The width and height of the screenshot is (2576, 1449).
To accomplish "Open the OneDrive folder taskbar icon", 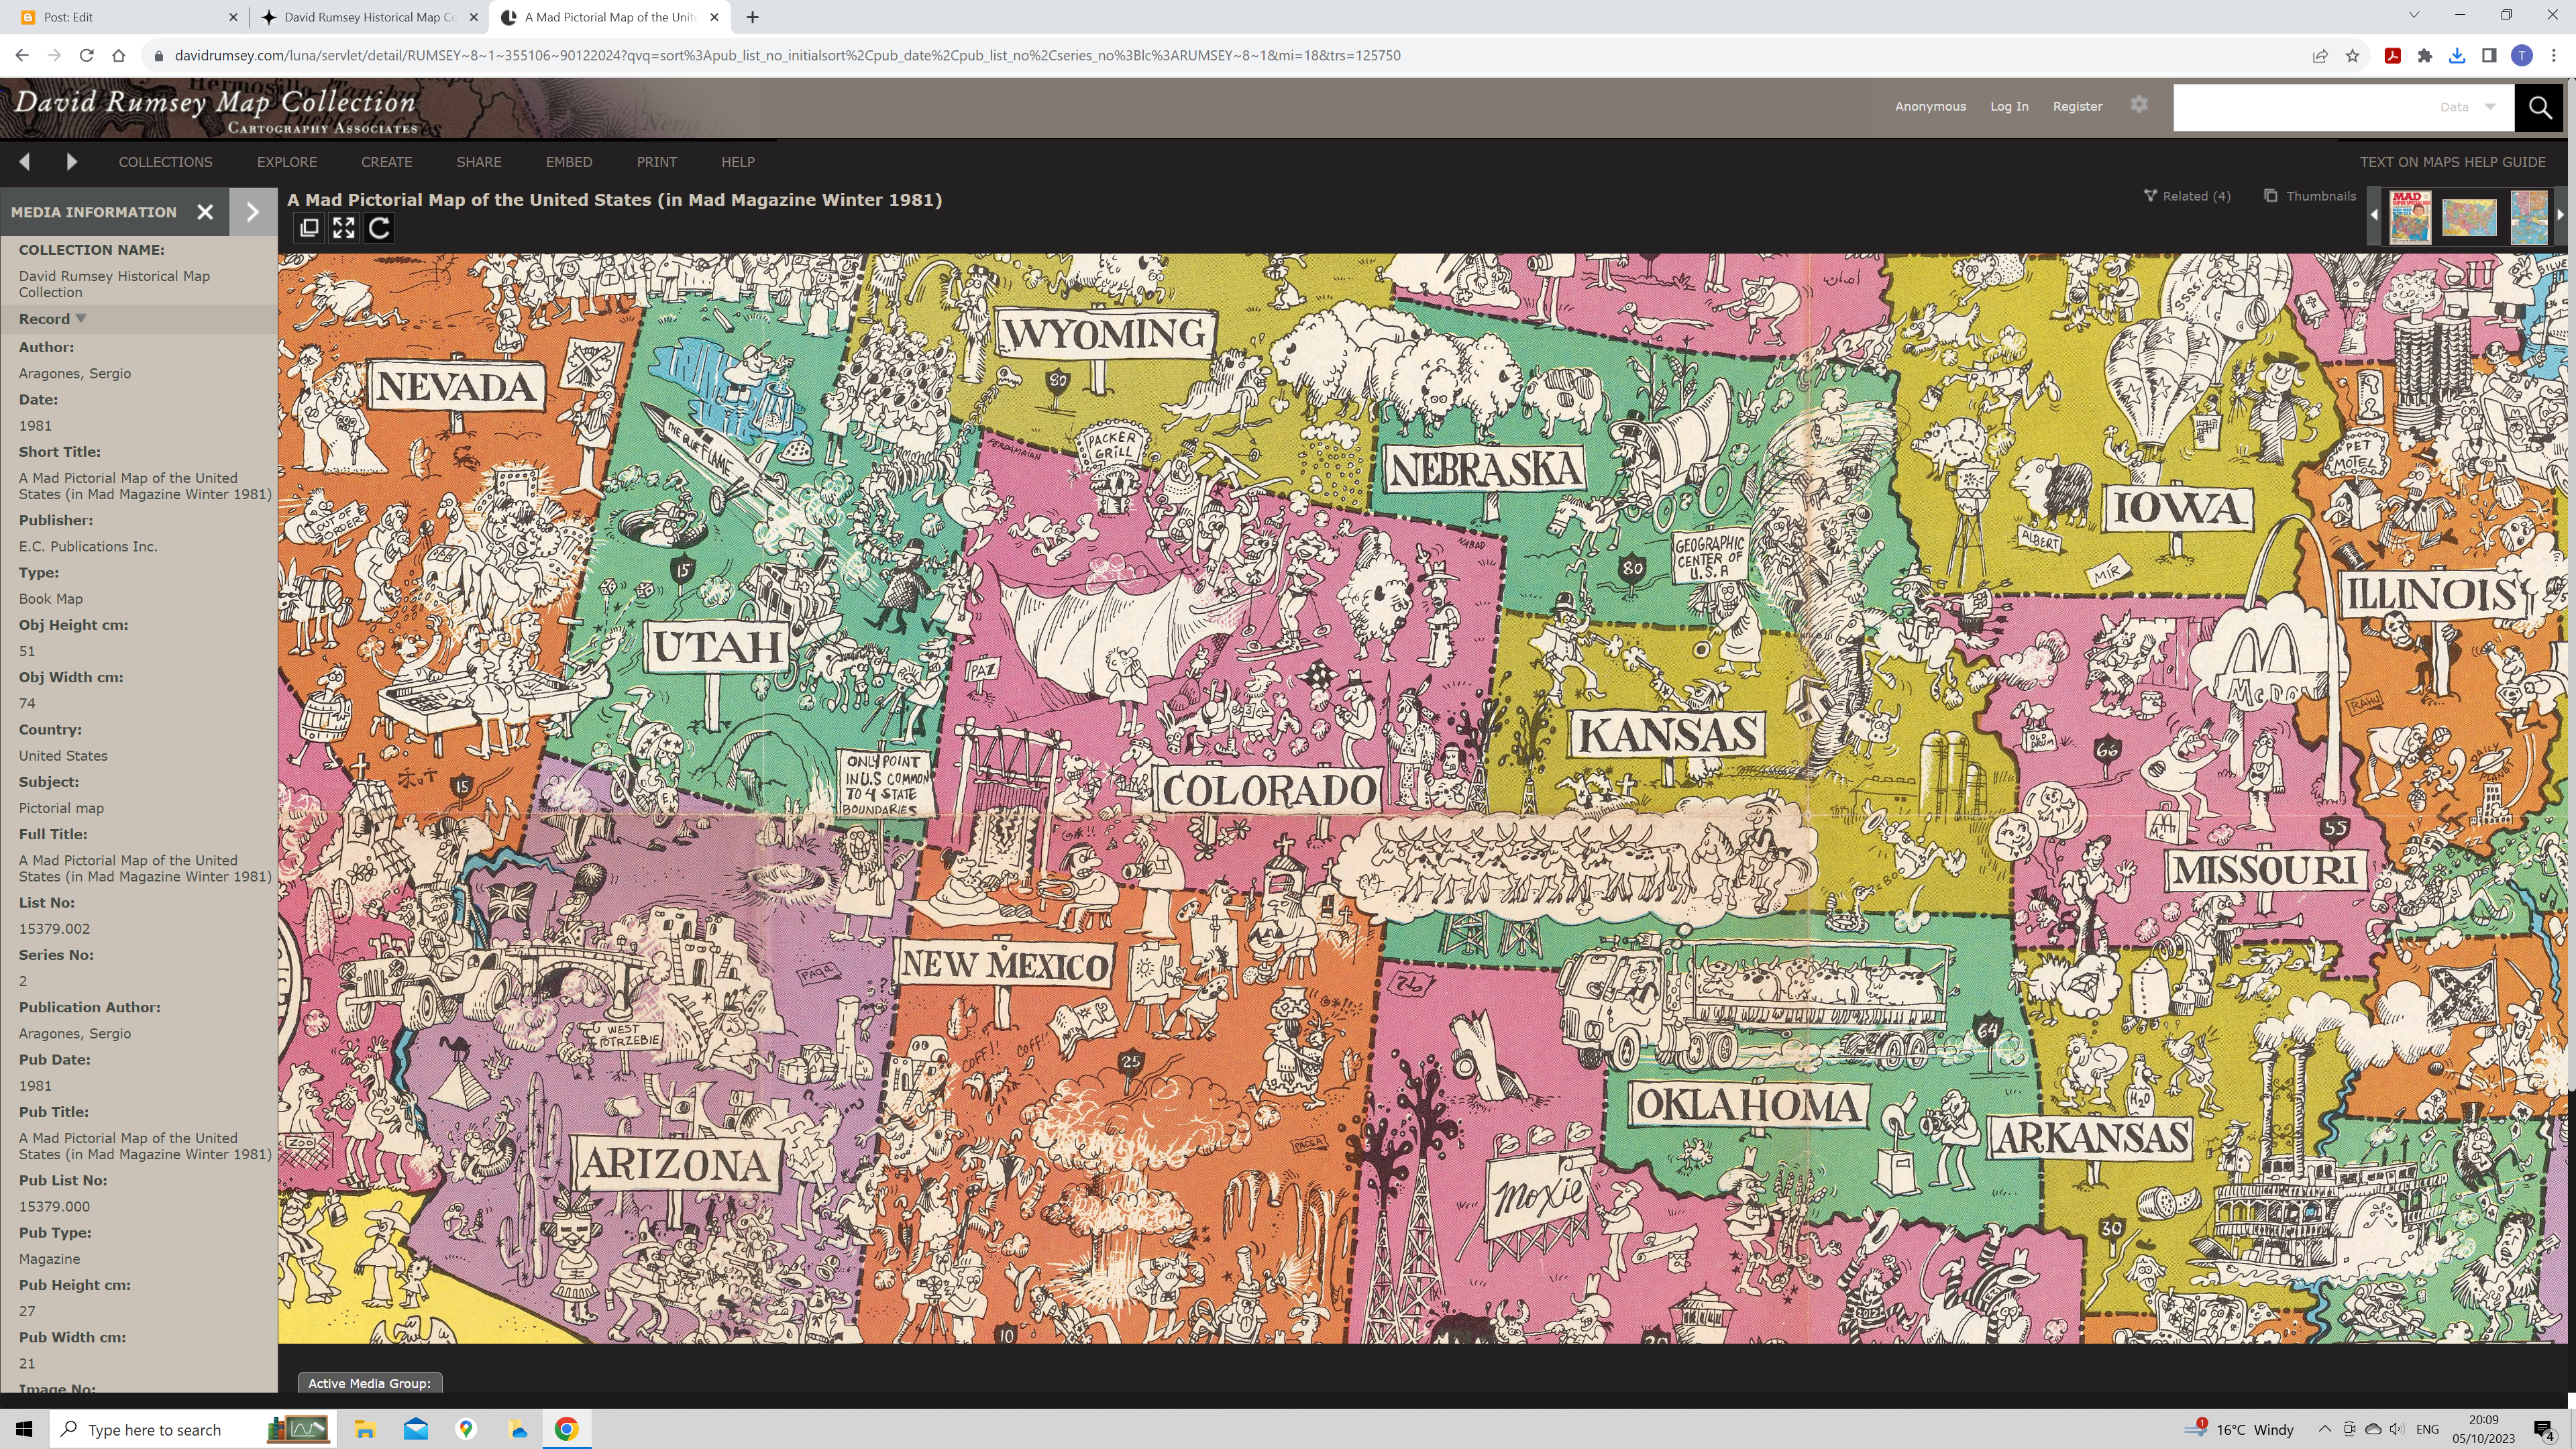I will 517,1429.
